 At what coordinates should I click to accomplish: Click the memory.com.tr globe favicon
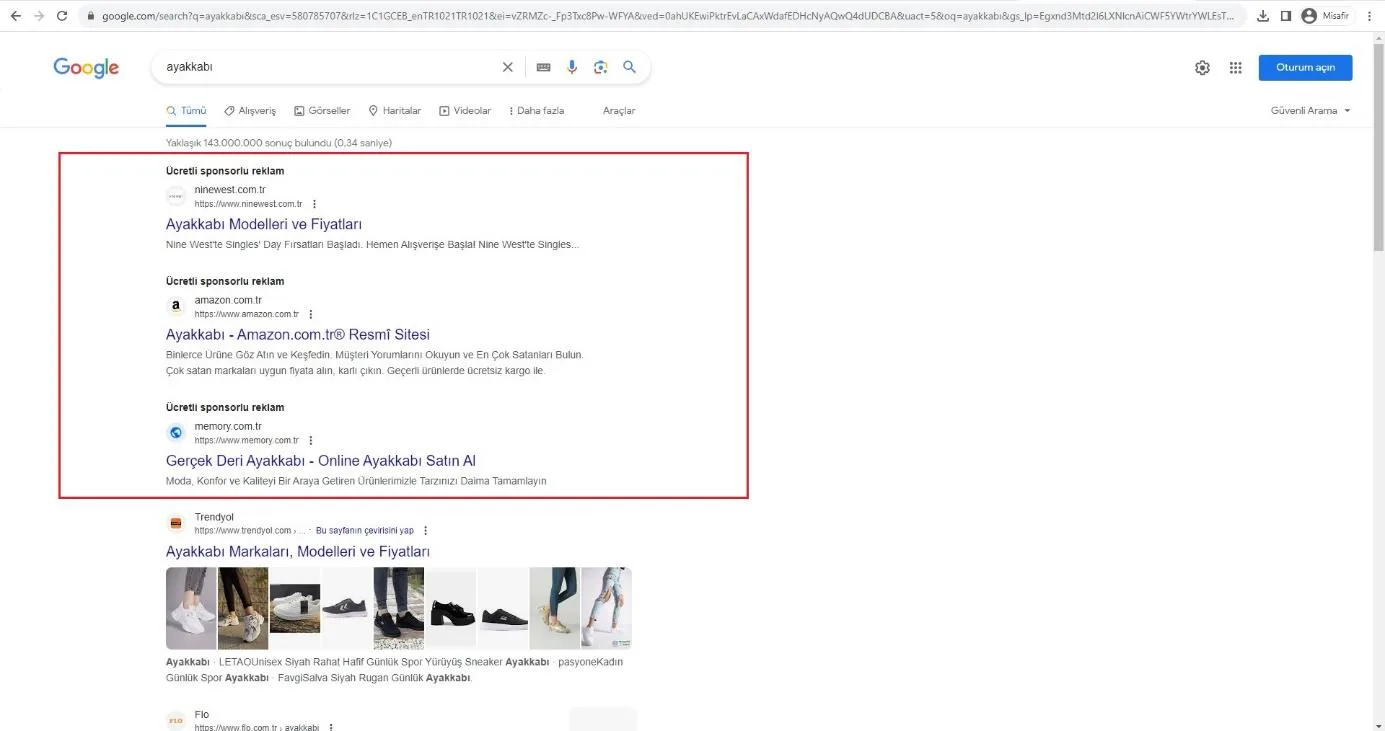[x=176, y=432]
